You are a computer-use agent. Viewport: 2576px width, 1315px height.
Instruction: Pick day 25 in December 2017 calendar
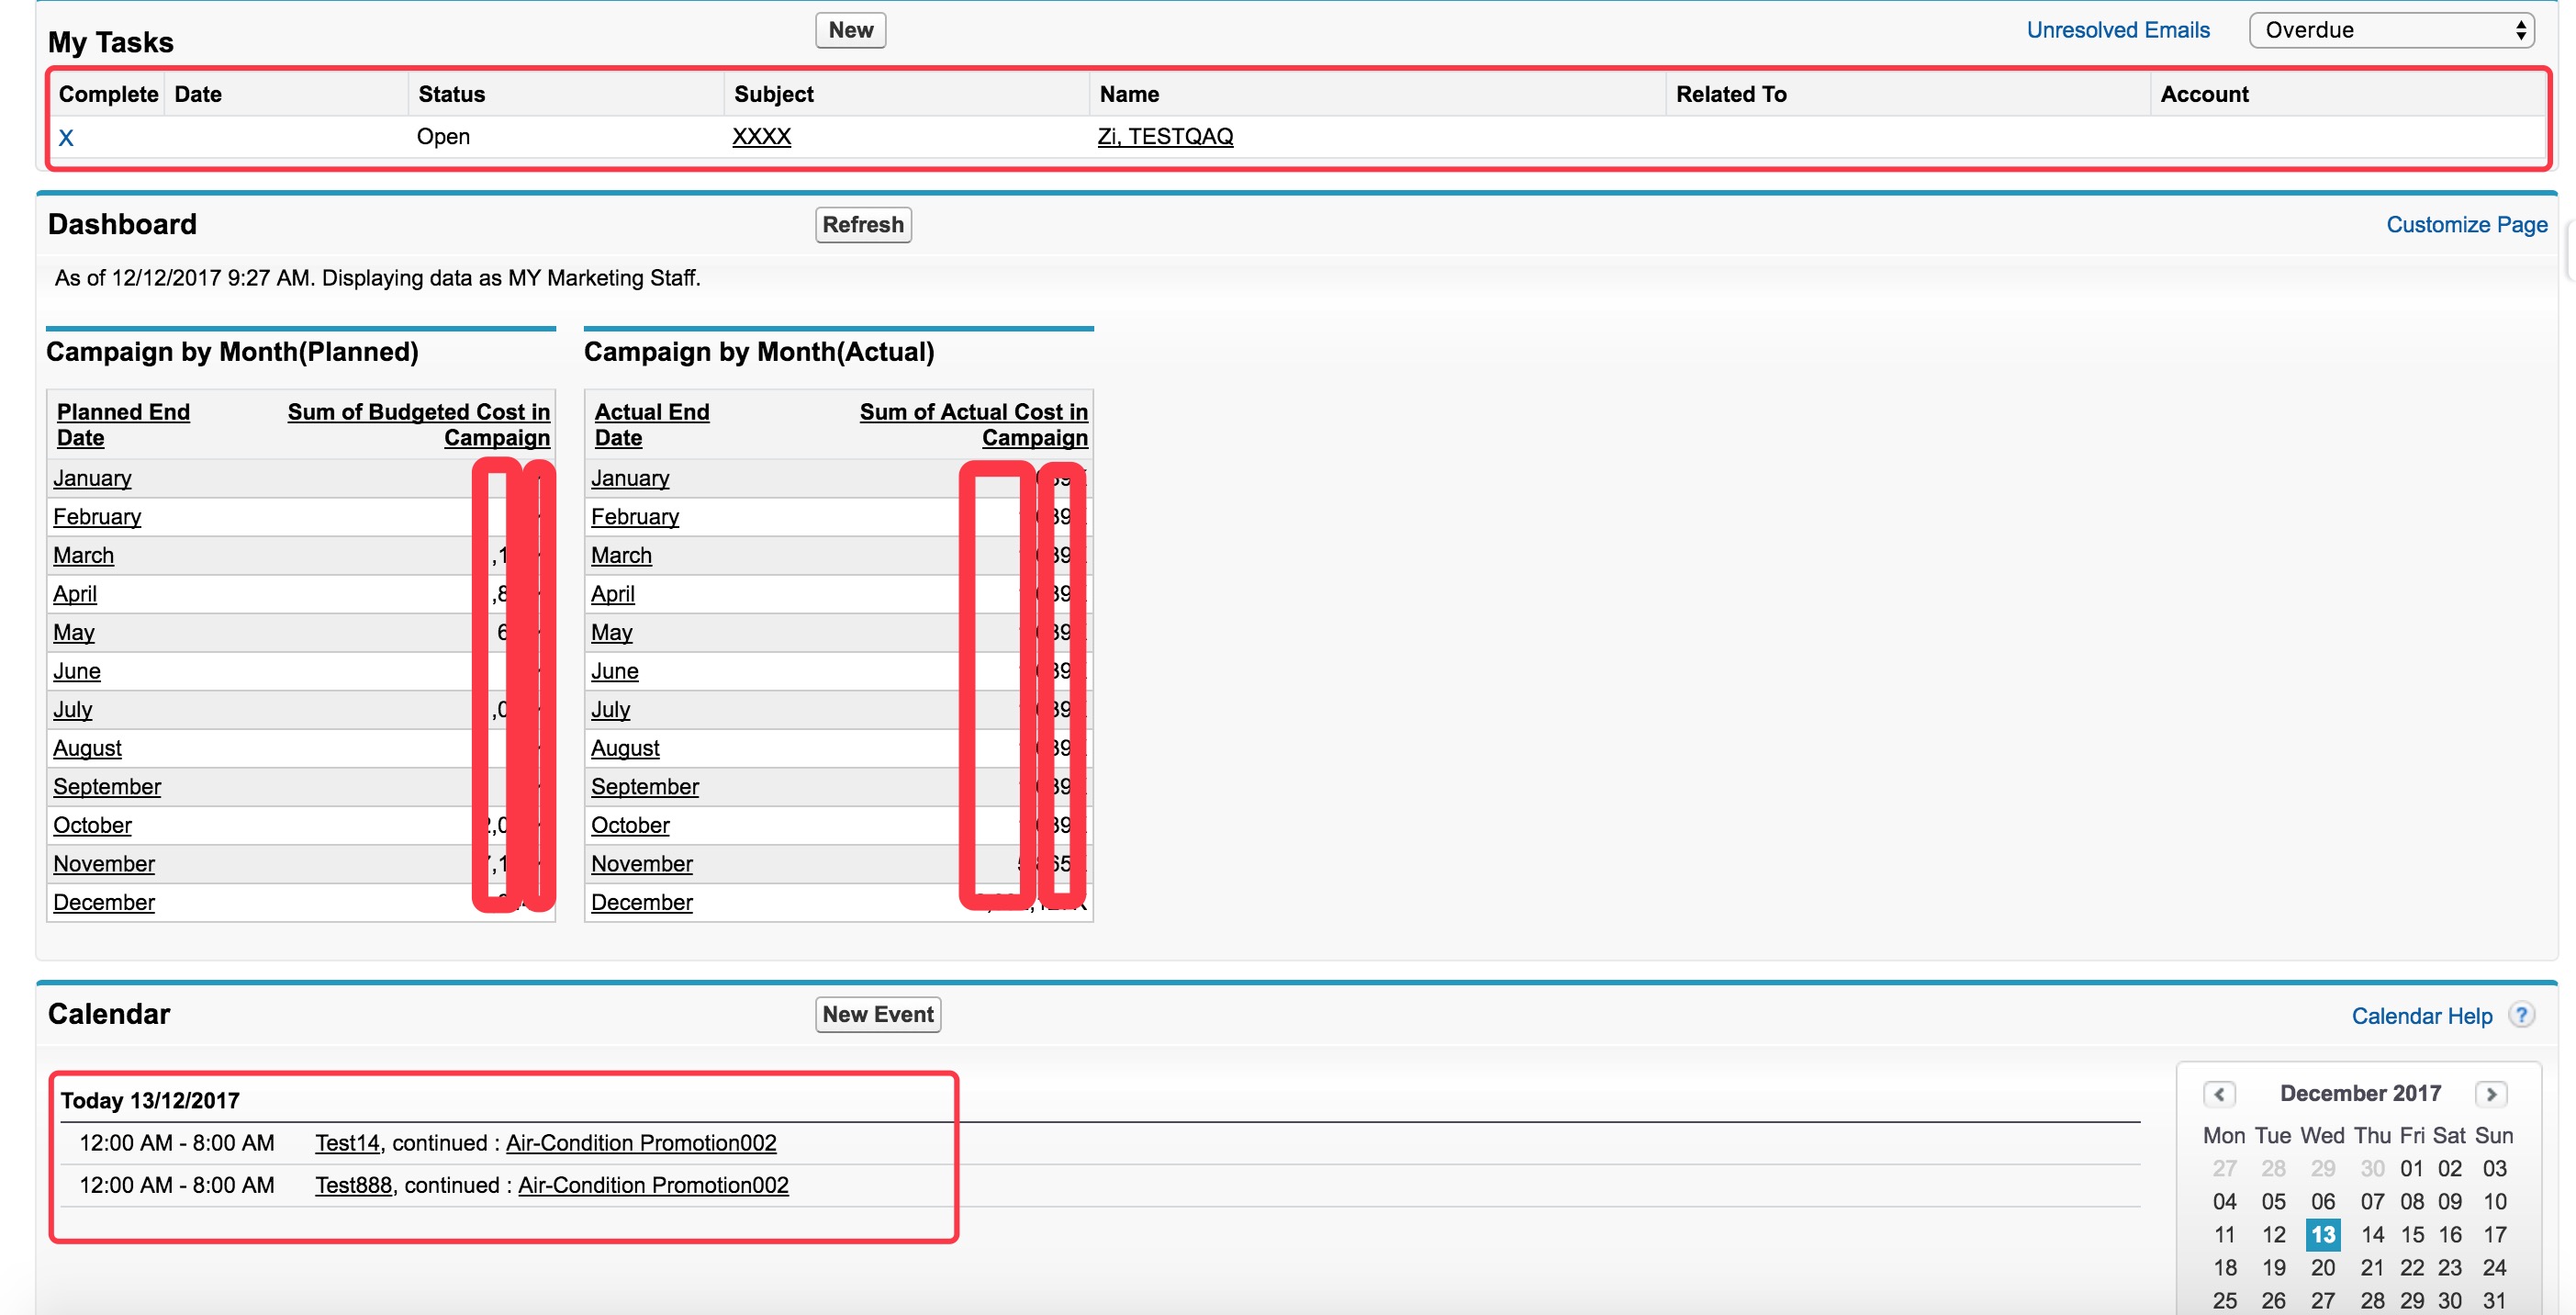(2224, 1300)
